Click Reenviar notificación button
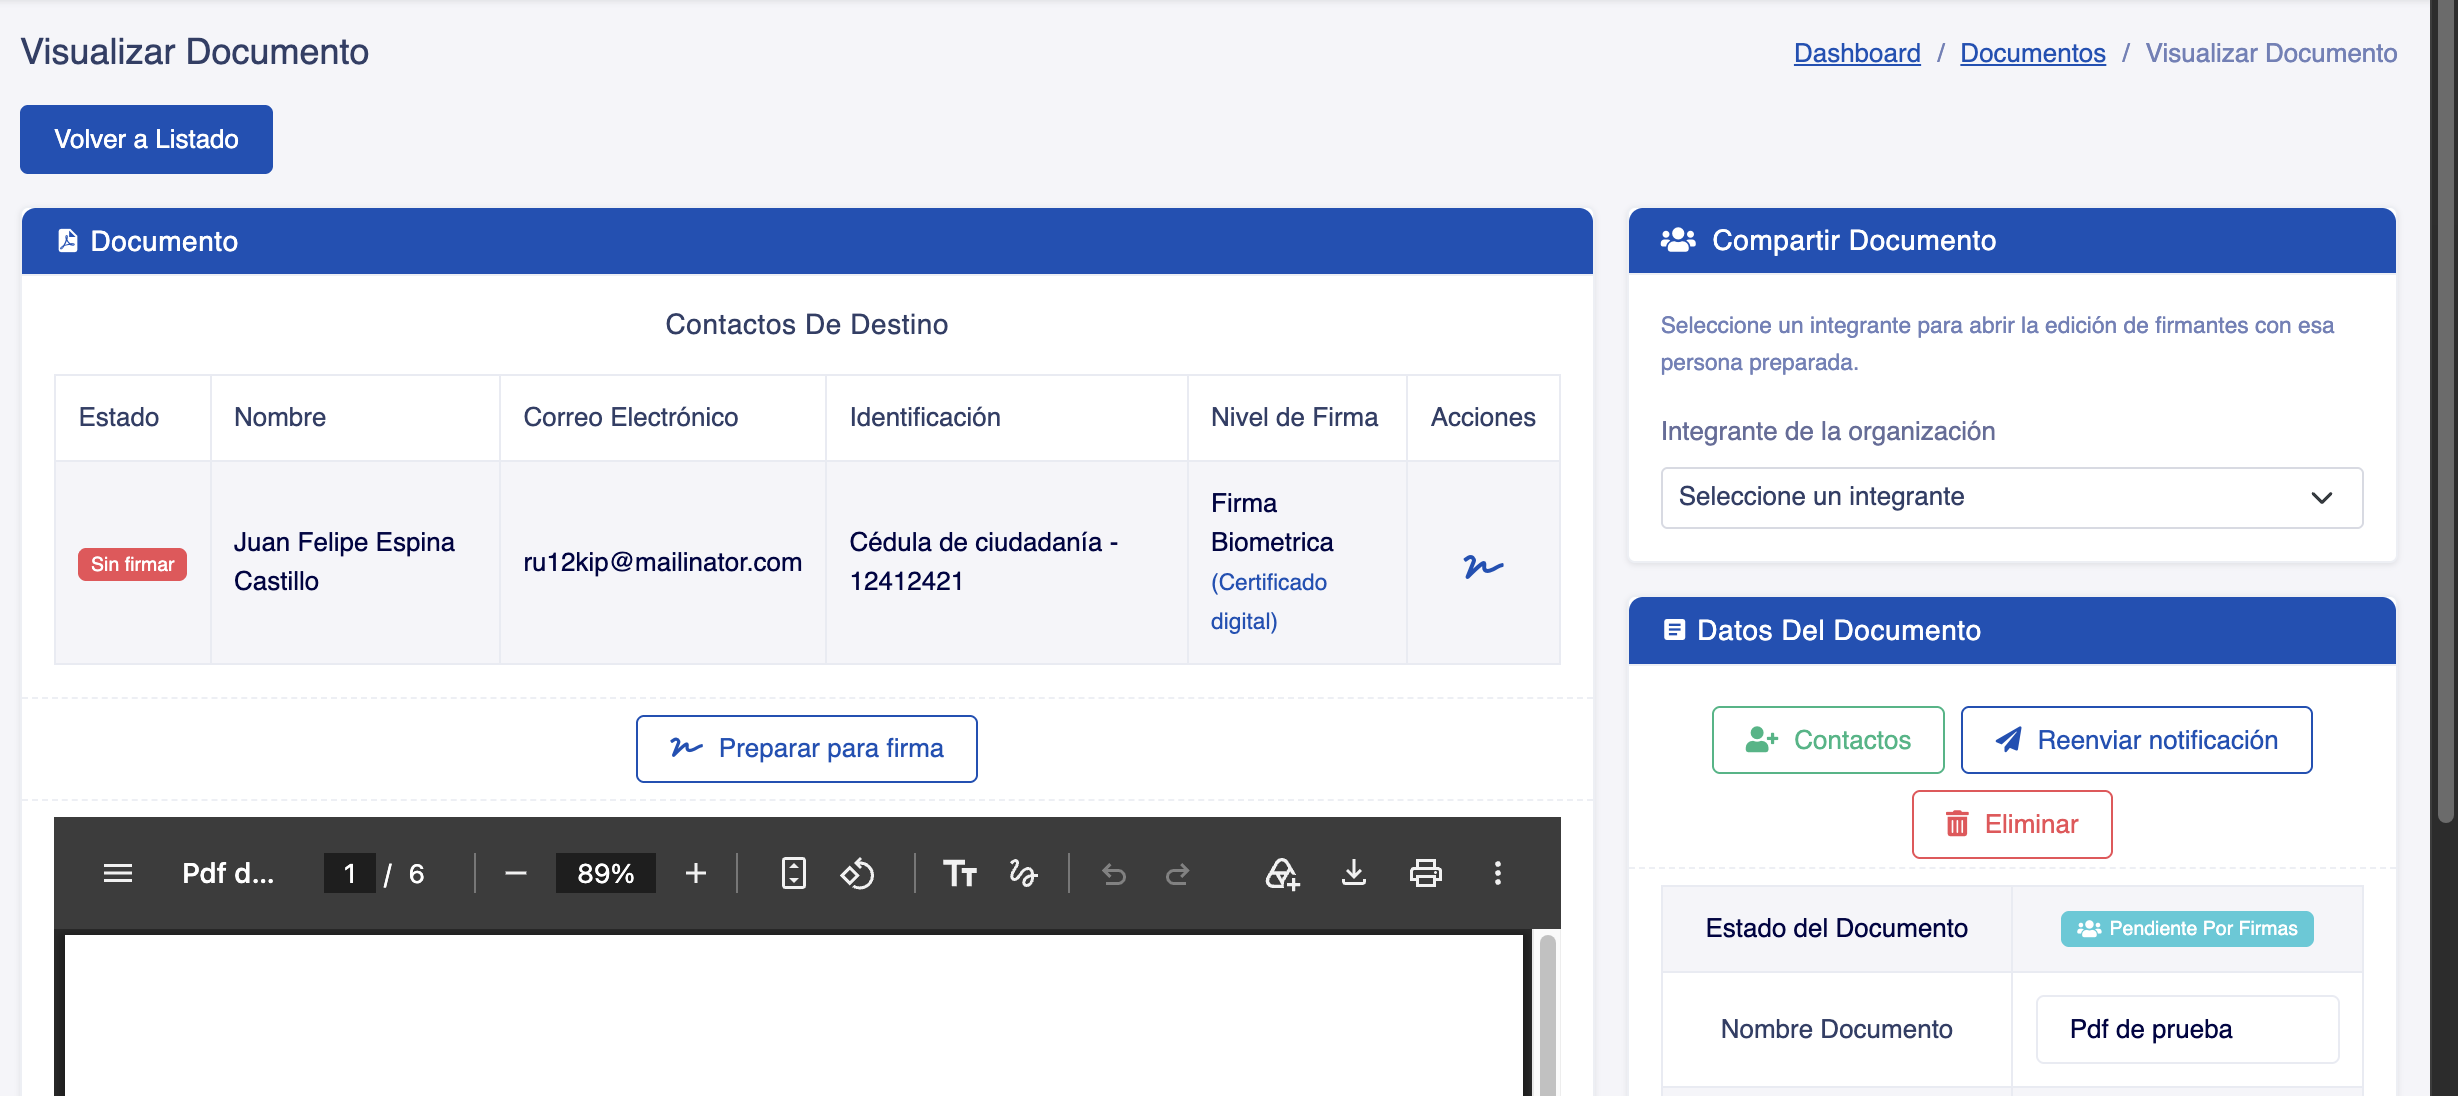 [x=2136, y=740]
